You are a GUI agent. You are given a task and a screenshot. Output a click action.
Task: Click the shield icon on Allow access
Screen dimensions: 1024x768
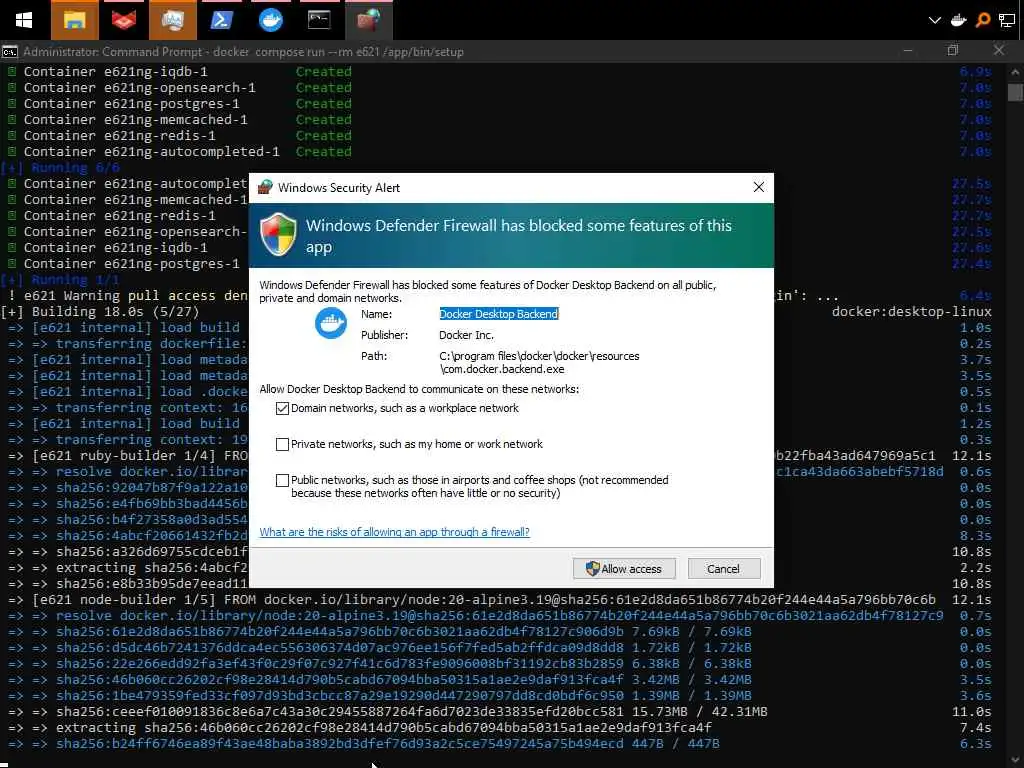[x=592, y=569]
